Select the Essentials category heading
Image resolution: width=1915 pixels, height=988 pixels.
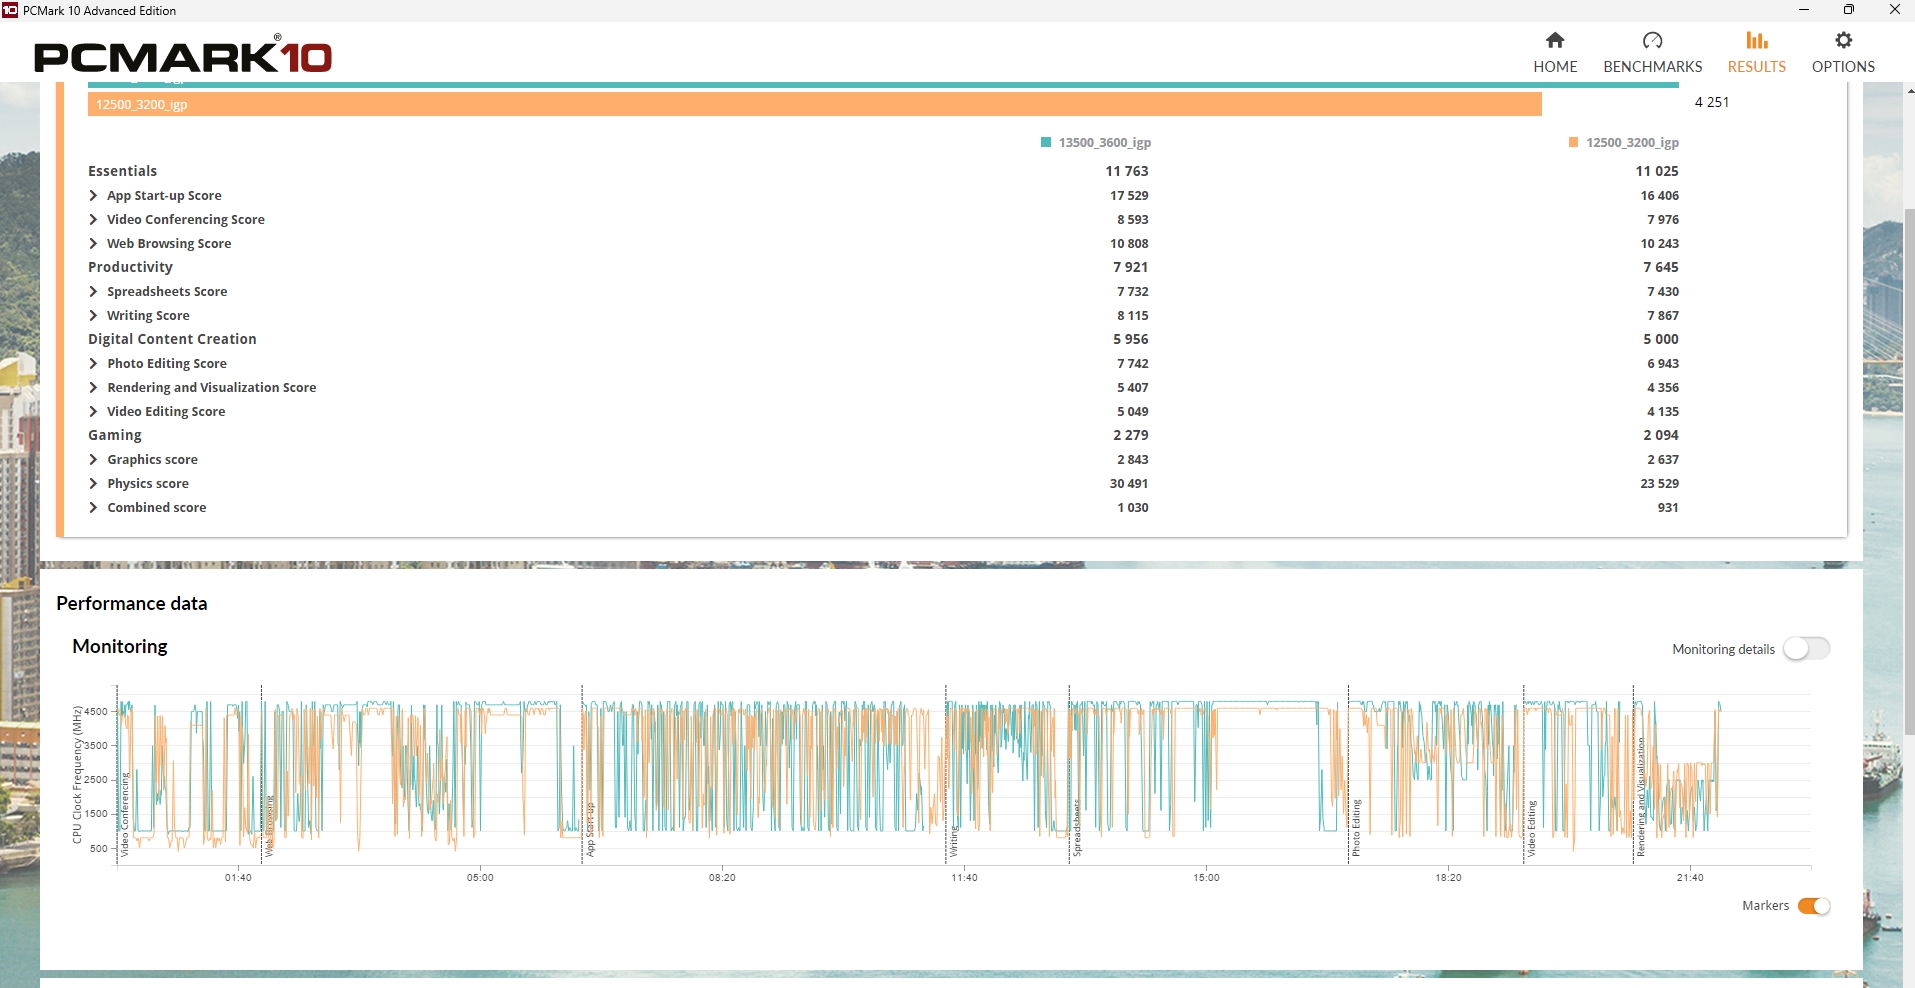tap(122, 171)
